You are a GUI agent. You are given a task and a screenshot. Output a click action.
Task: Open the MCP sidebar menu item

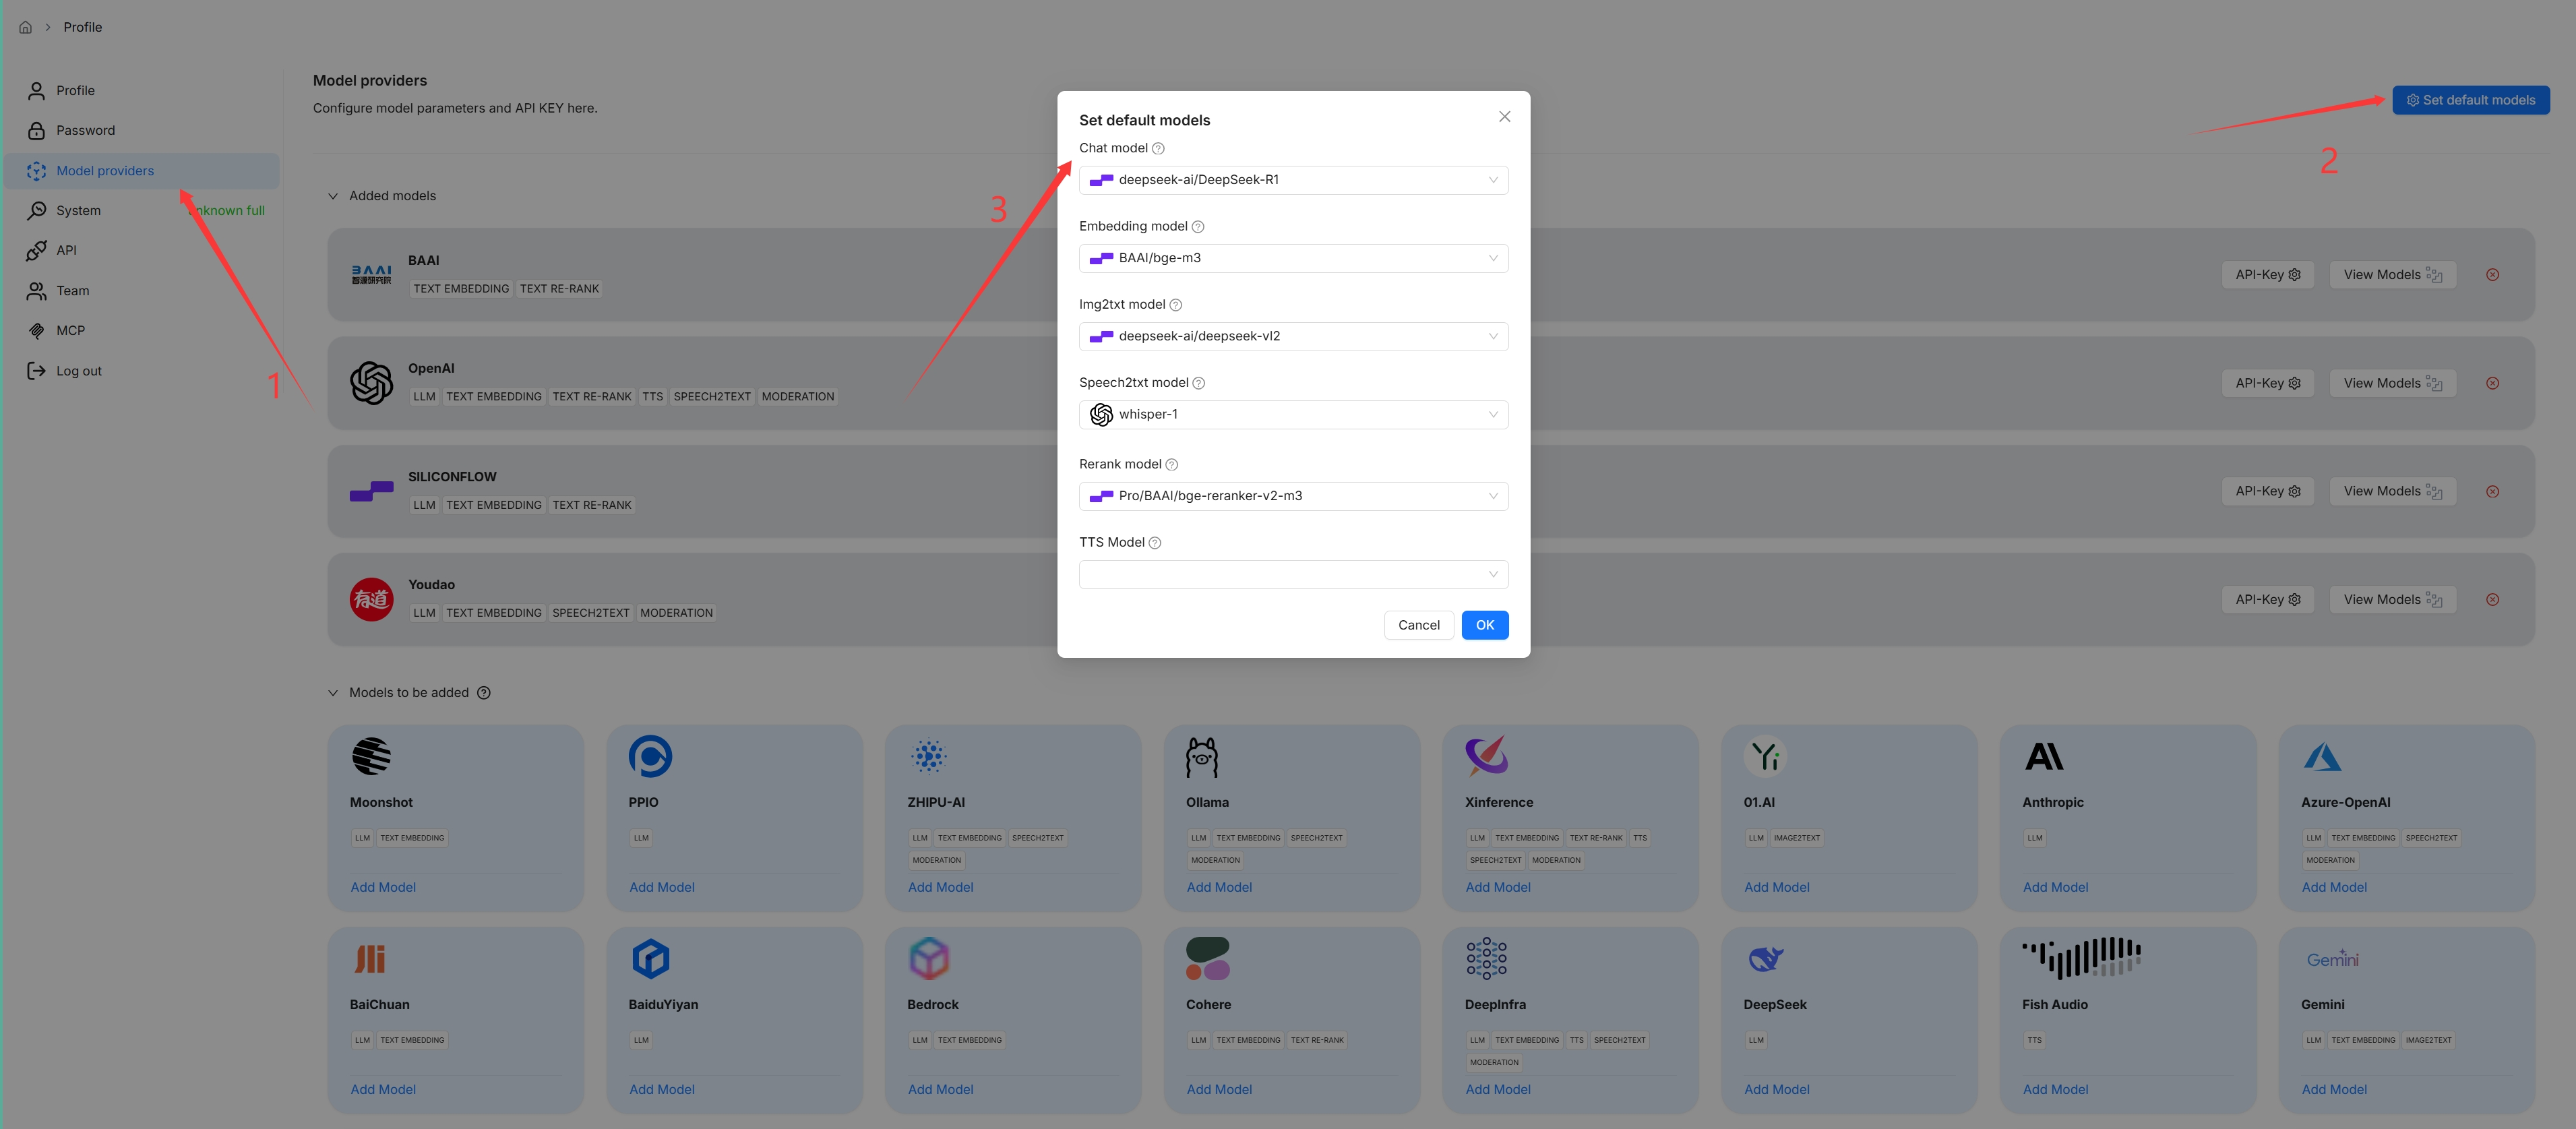click(70, 331)
